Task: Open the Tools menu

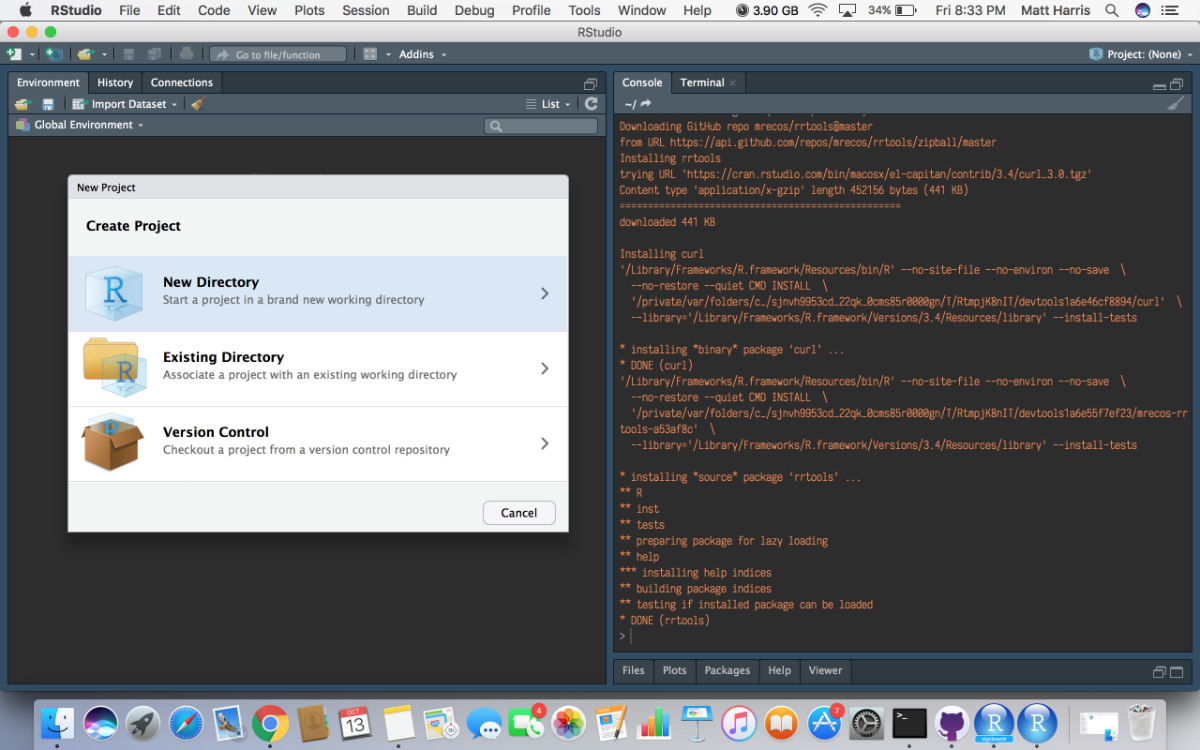Action: point(585,10)
